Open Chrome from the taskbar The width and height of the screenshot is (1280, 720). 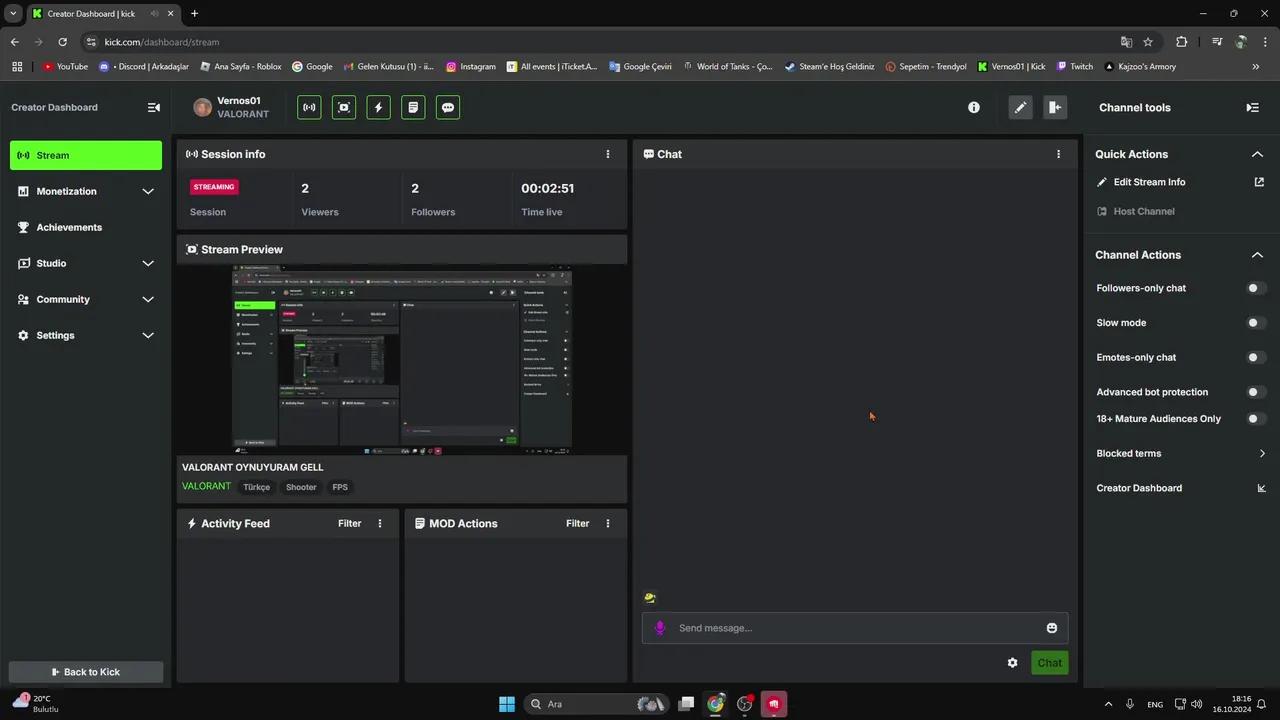coord(716,704)
